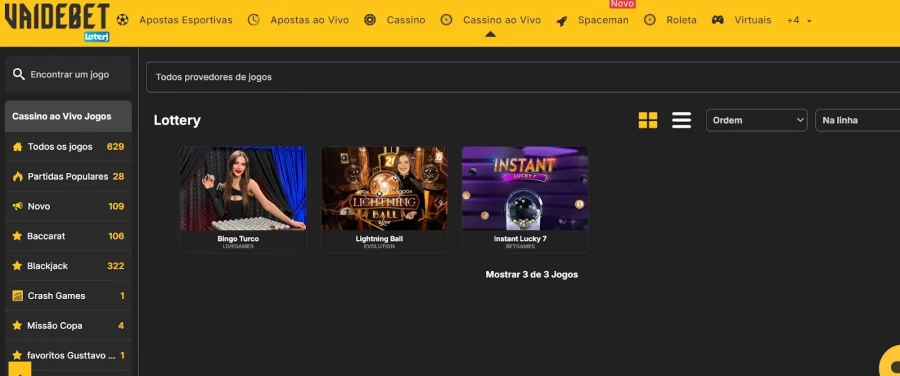The image size is (900, 376).
Task: Open the Spaceman game page
Action: click(x=603, y=20)
